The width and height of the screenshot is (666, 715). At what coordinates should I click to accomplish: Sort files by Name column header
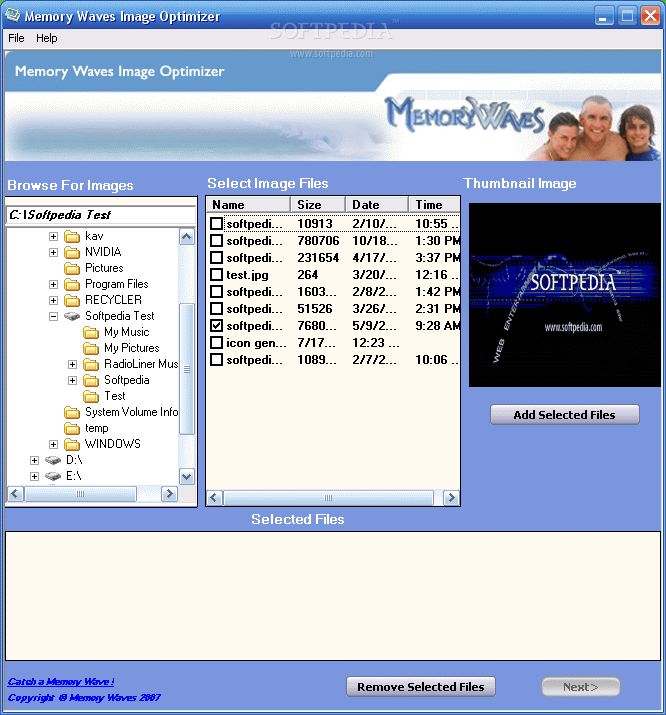coord(248,204)
